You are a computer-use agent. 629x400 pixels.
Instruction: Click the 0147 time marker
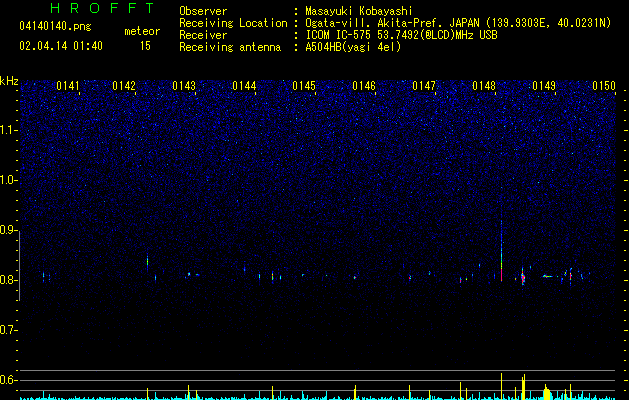tap(424, 86)
